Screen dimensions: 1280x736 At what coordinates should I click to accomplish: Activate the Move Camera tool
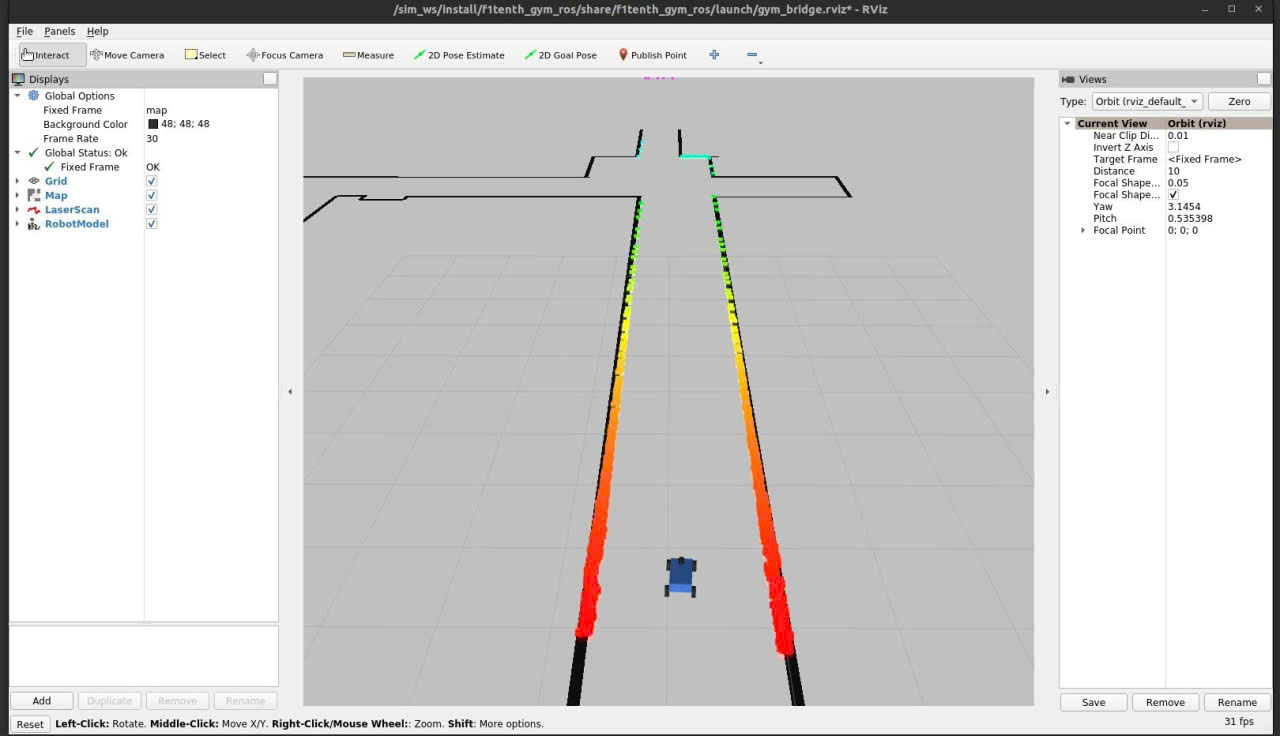pyautogui.click(x=127, y=55)
